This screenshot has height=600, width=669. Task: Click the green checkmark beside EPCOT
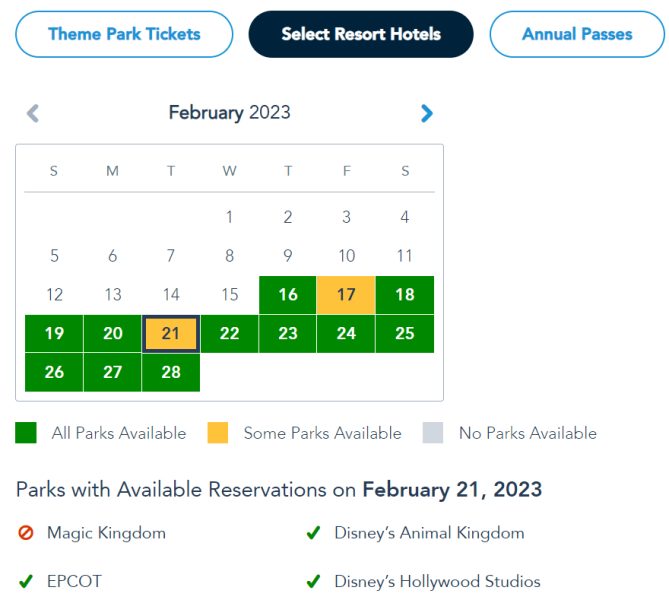(x=26, y=581)
